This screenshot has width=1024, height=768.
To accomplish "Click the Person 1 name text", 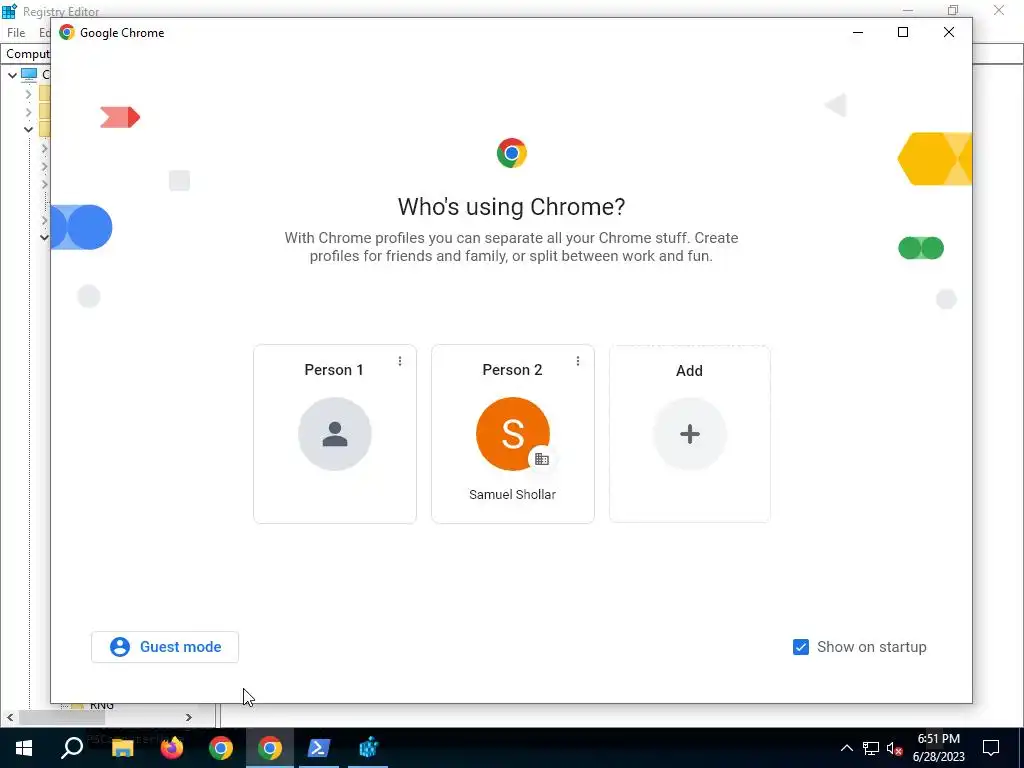I will coord(334,370).
